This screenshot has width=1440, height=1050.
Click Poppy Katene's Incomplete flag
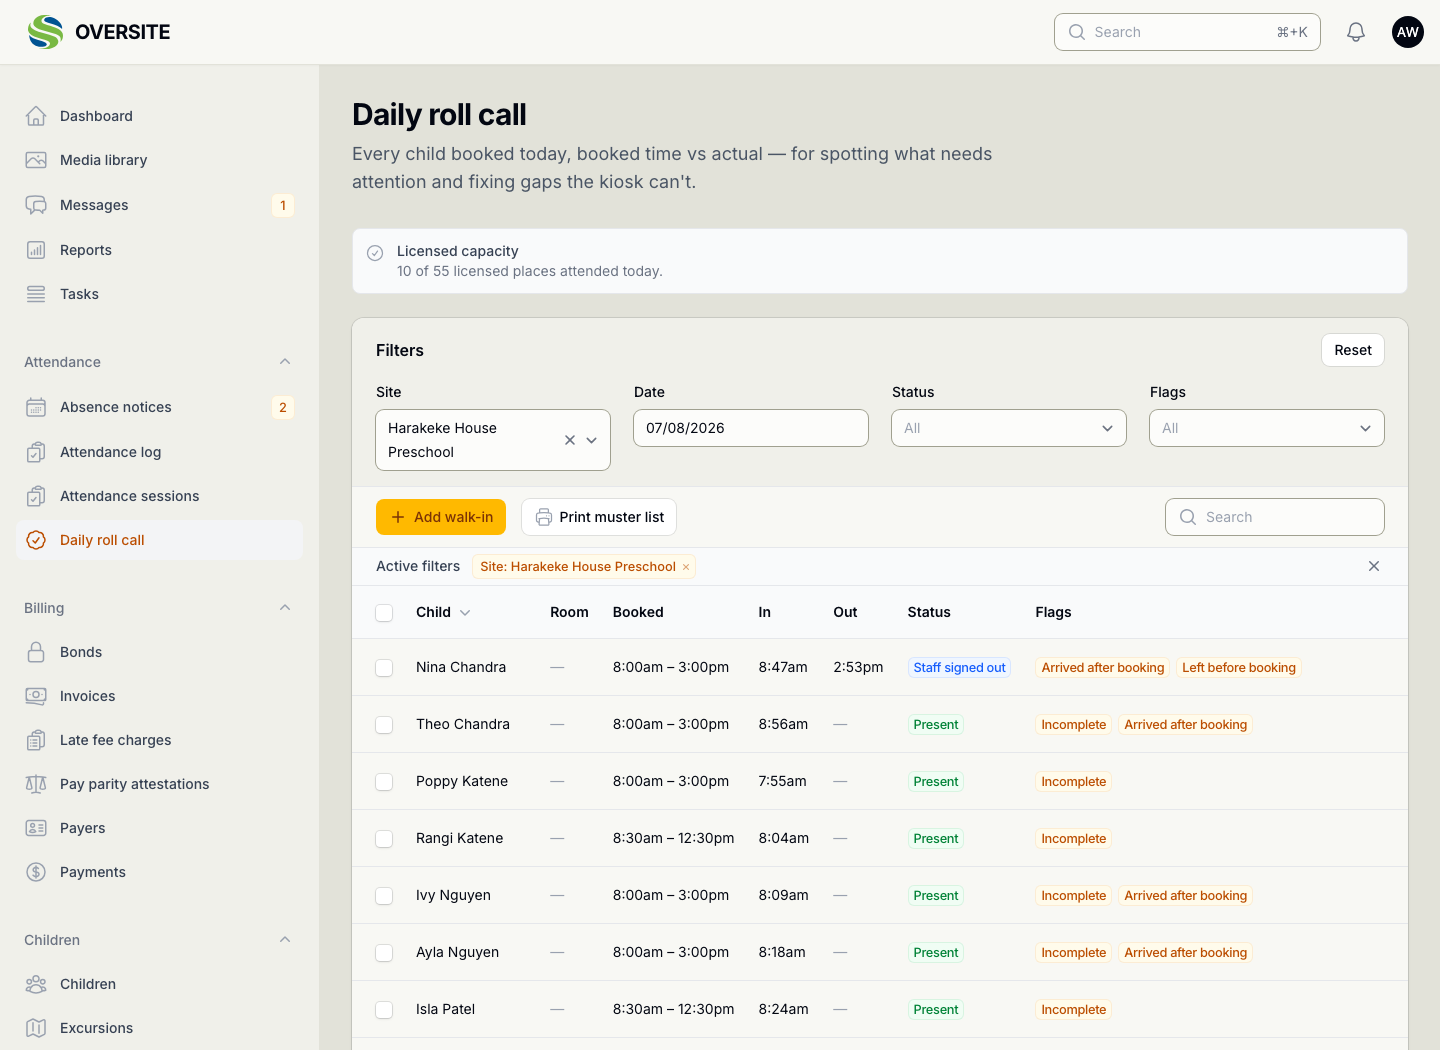pyautogui.click(x=1074, y=781)
